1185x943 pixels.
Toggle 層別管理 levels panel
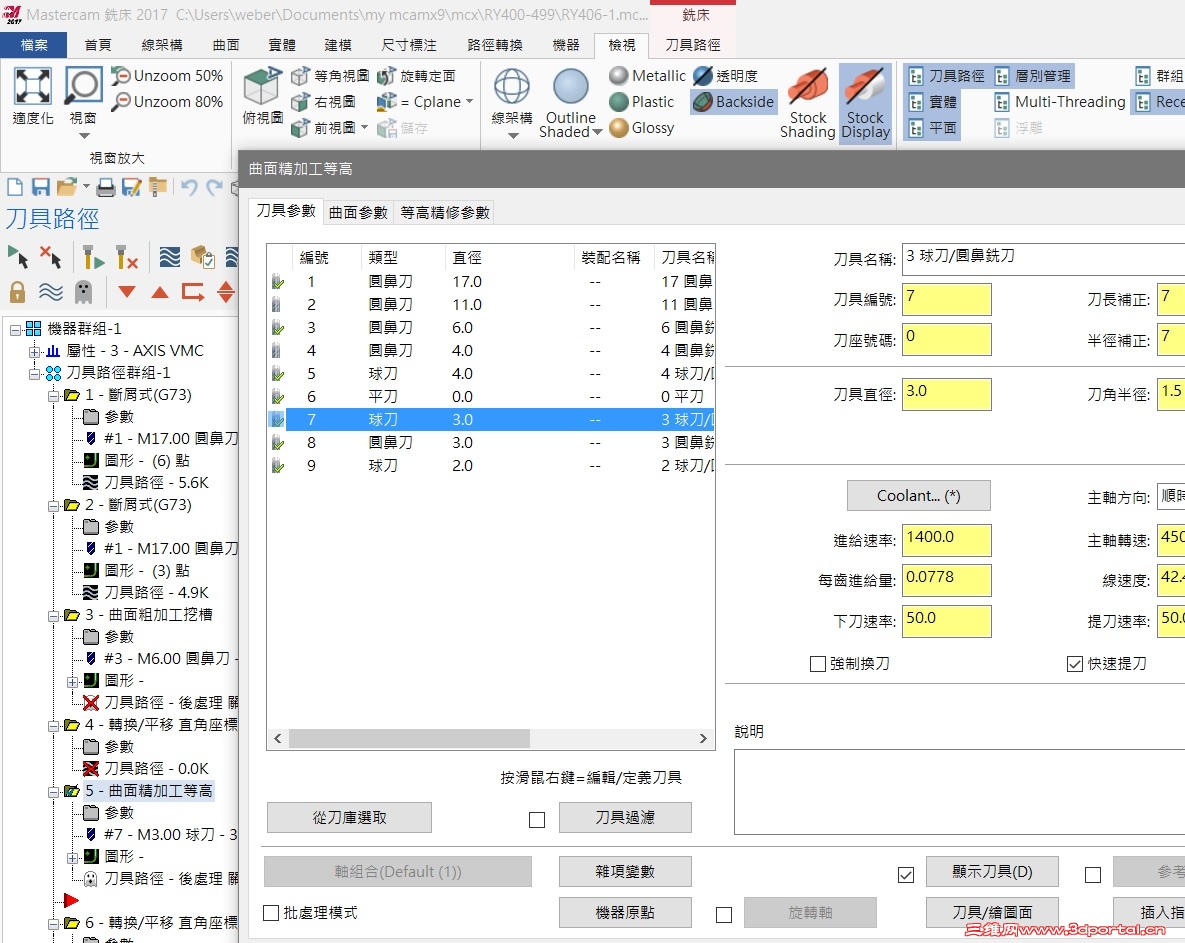tap(1033, 76)
